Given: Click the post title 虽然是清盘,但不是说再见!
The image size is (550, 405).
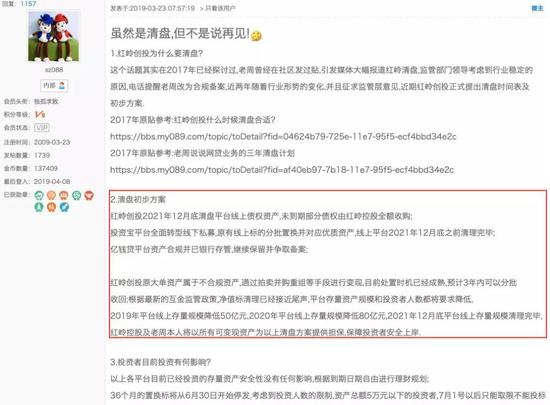Looking at the screenshot, I should tap(180, 33).
